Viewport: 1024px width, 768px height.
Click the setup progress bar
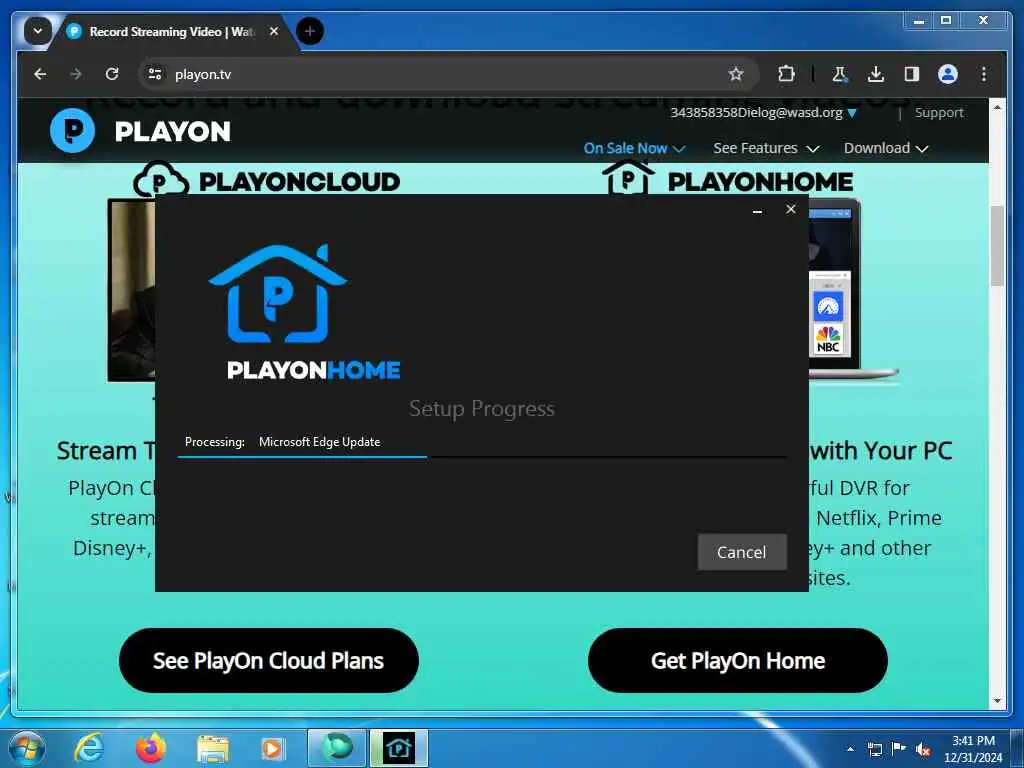click(x=482, y=456)
